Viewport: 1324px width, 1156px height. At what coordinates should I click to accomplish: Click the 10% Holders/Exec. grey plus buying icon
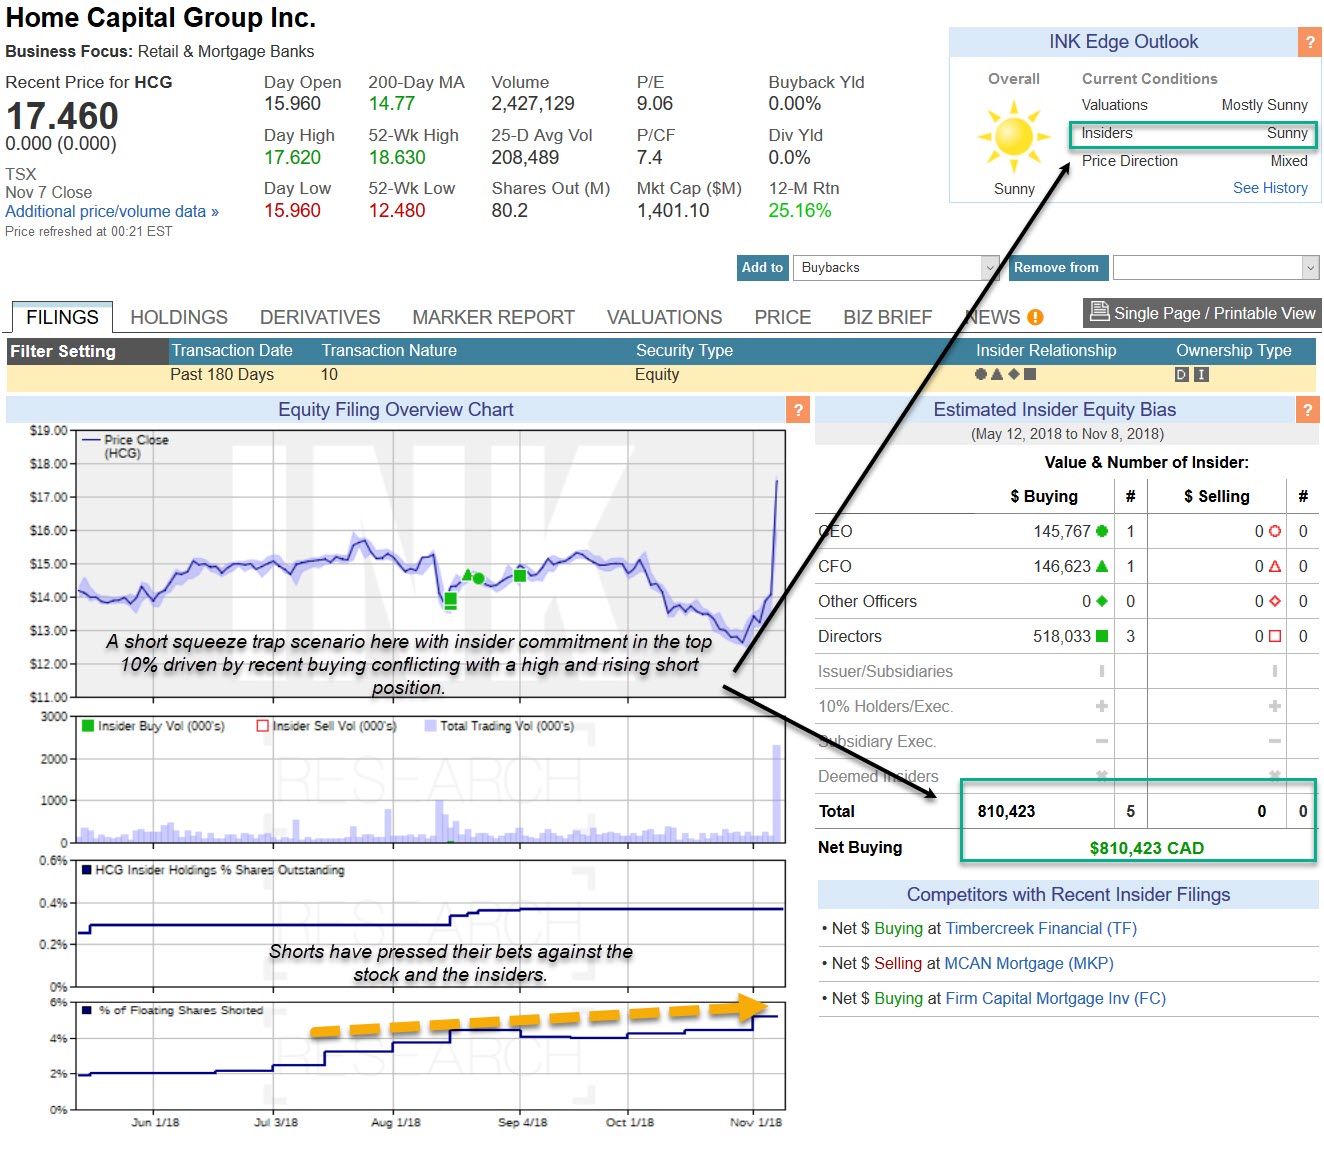click(x=1102, y=706)
